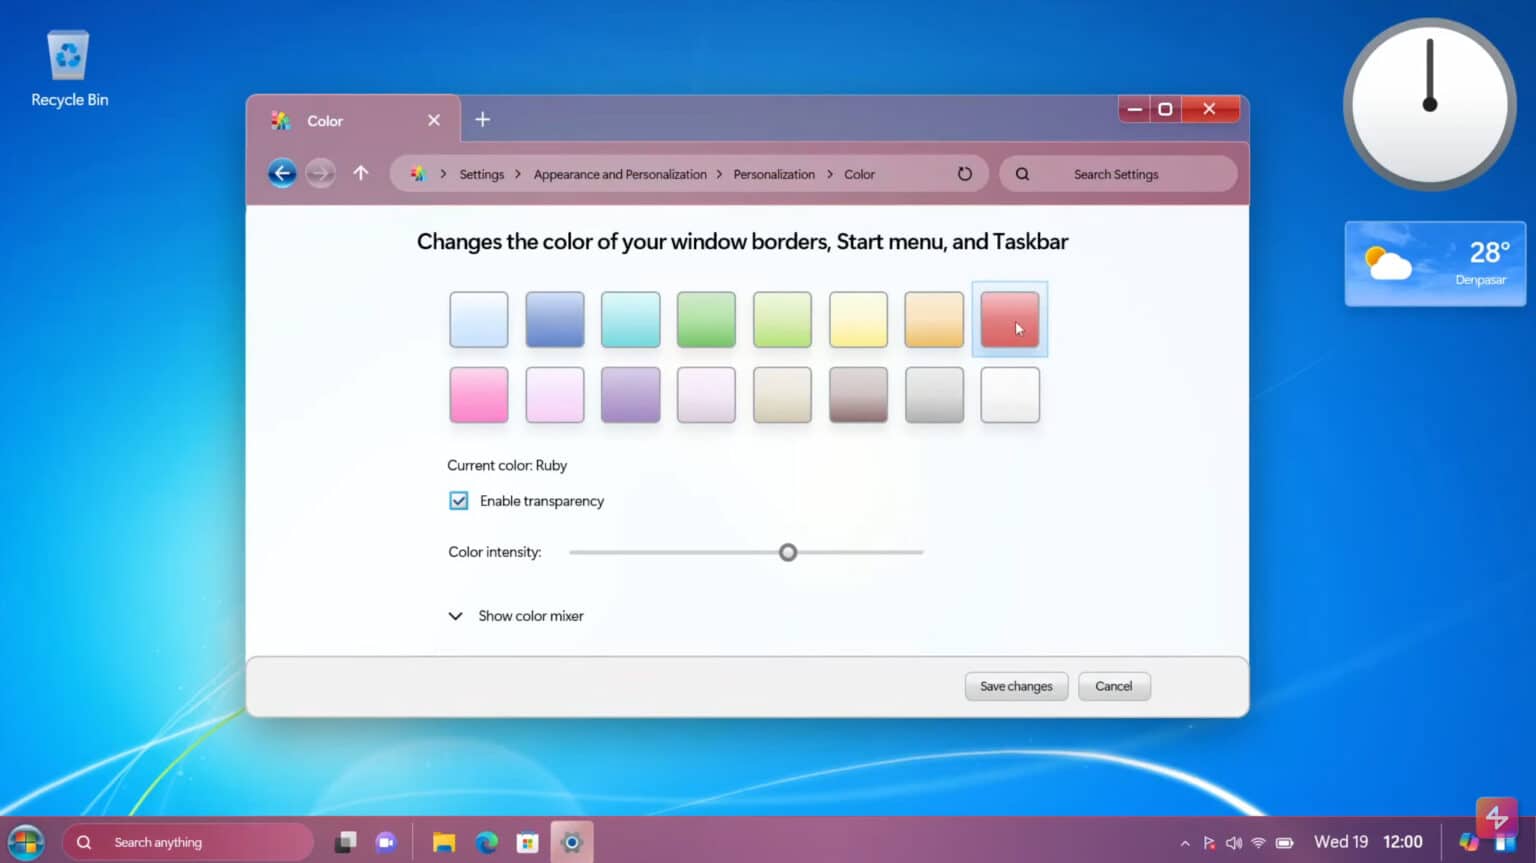
Task: Disable the Enable transparency checkbox
Action: (458, 500)
